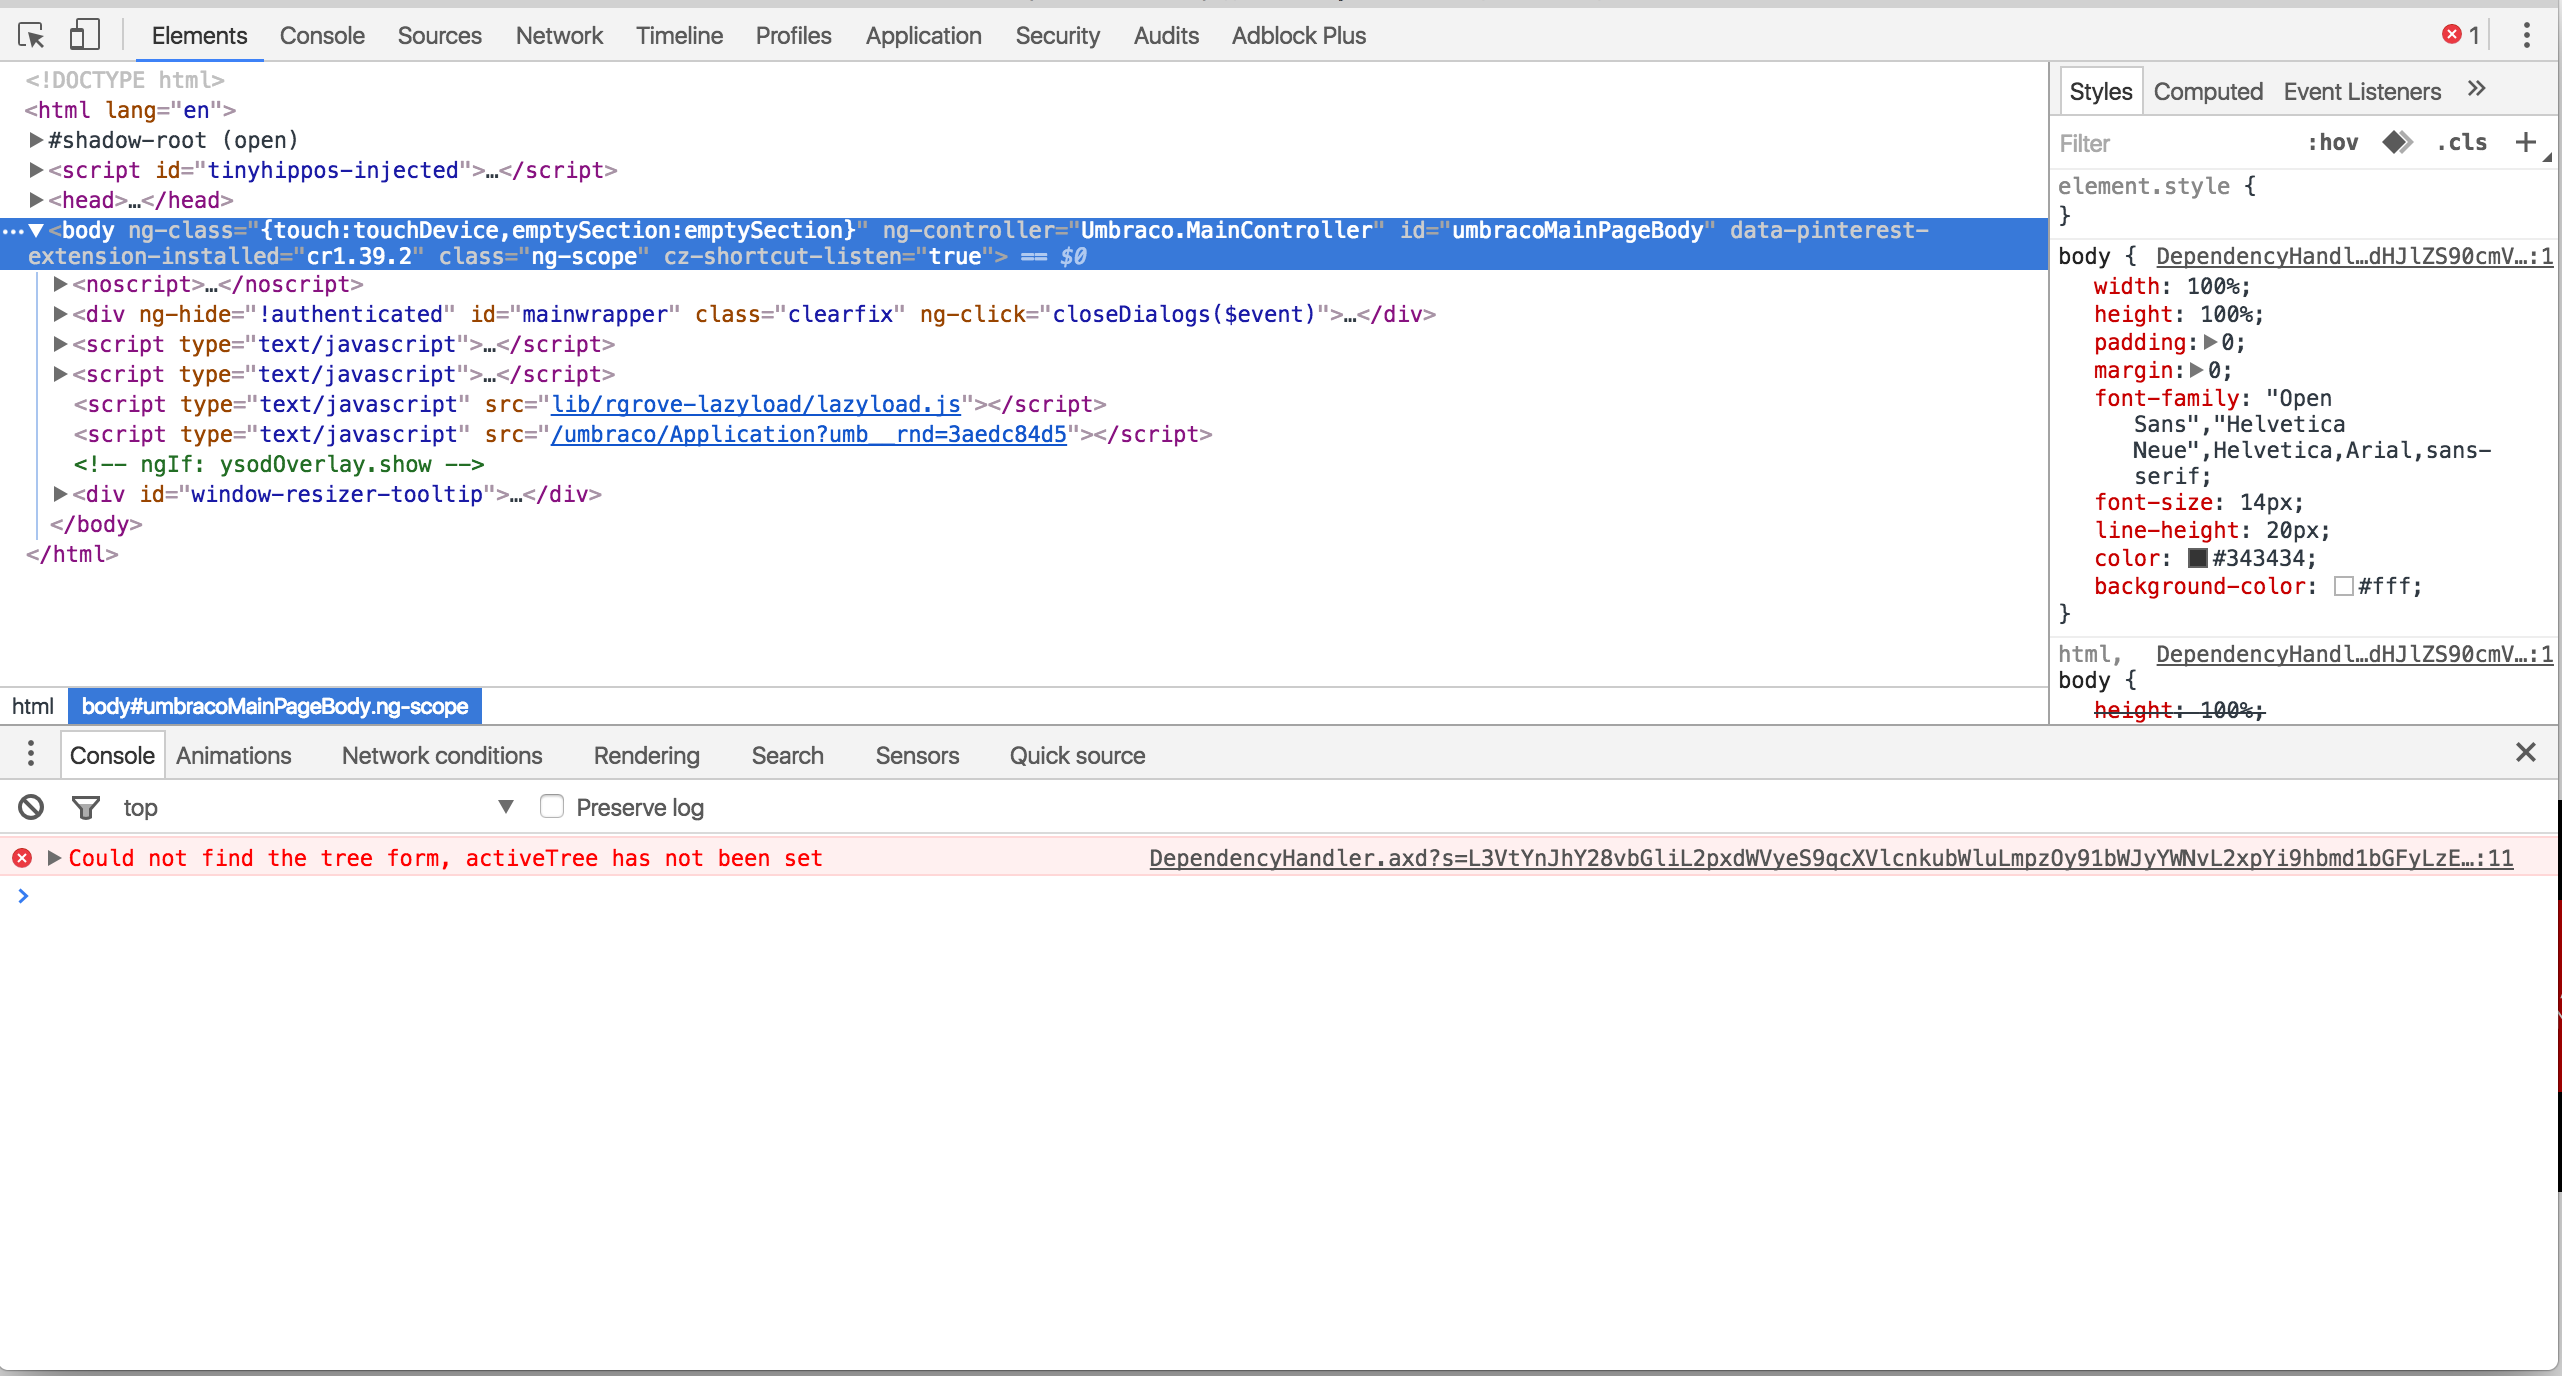Open the Search drawer tab
The width and height of the screenshot is (2562, 1376).
point(787,755)
